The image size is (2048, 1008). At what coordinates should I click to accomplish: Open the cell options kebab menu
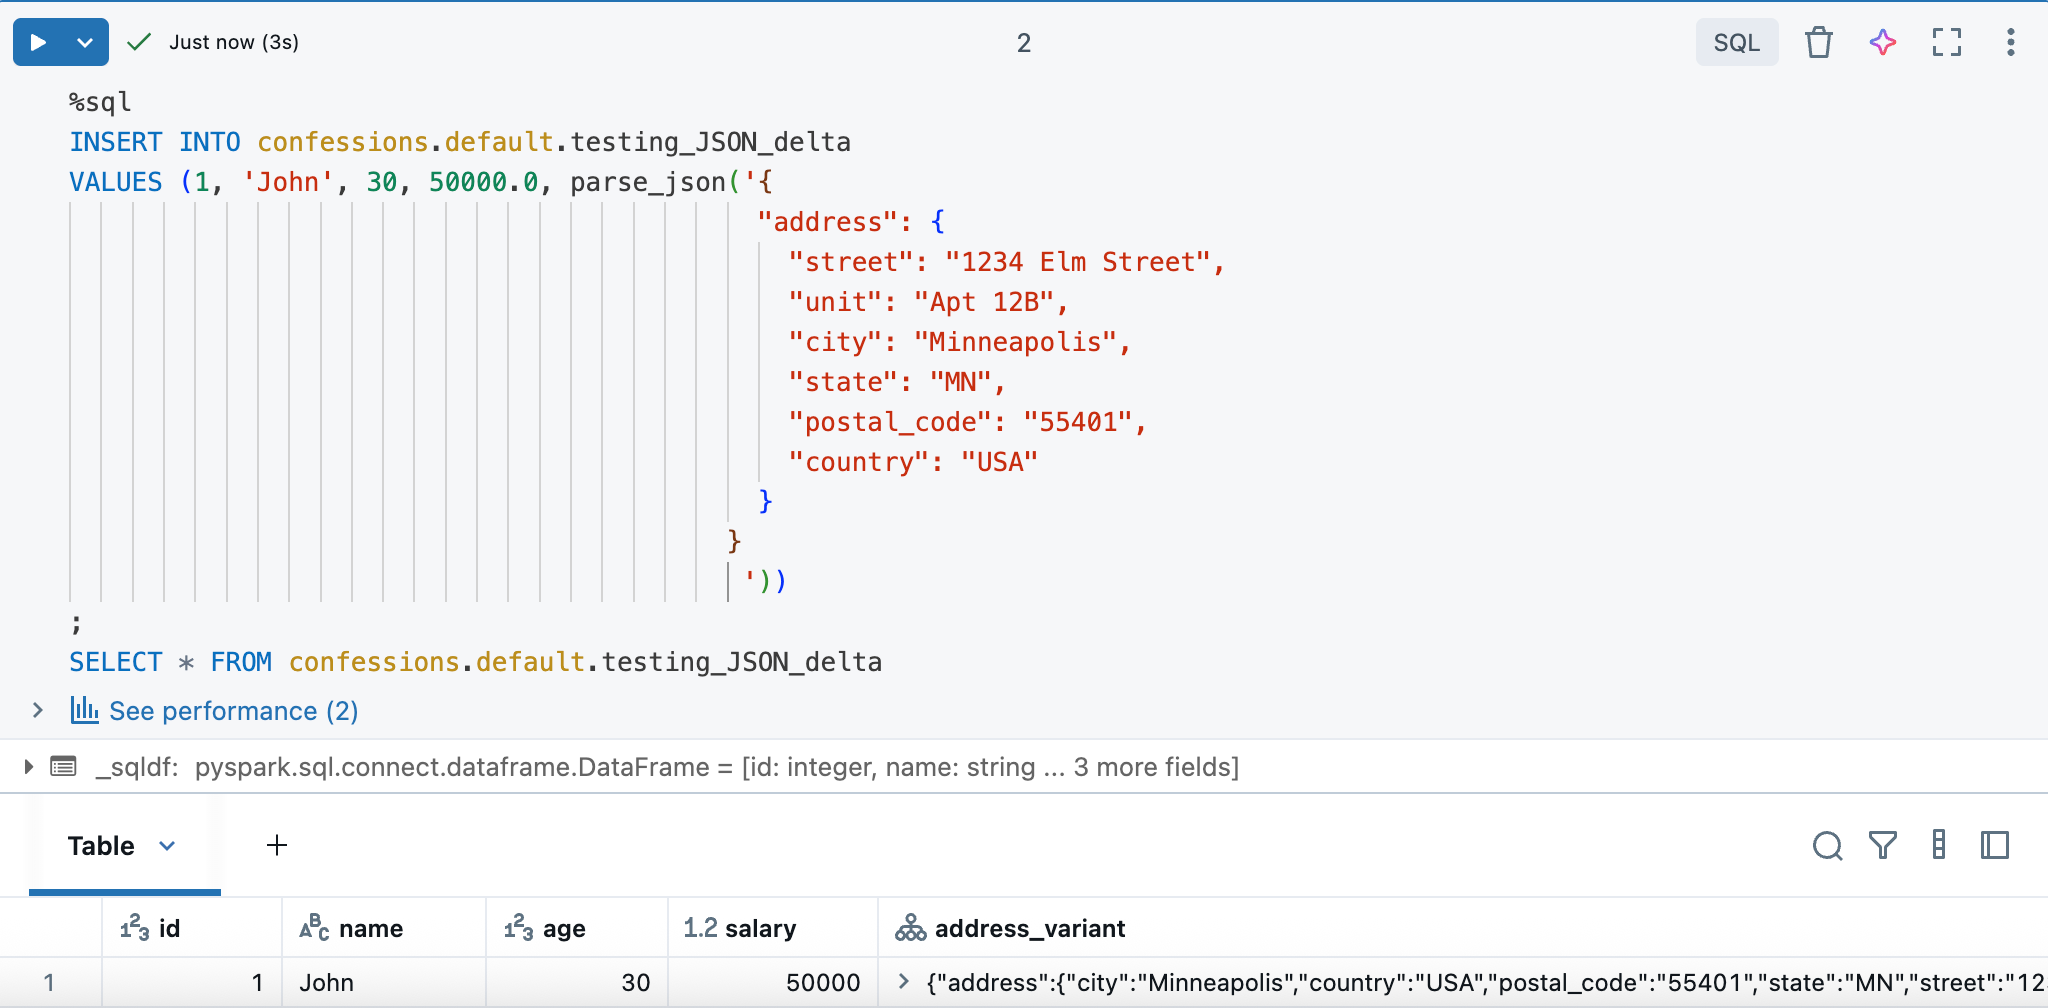[x=2010, y=41]
